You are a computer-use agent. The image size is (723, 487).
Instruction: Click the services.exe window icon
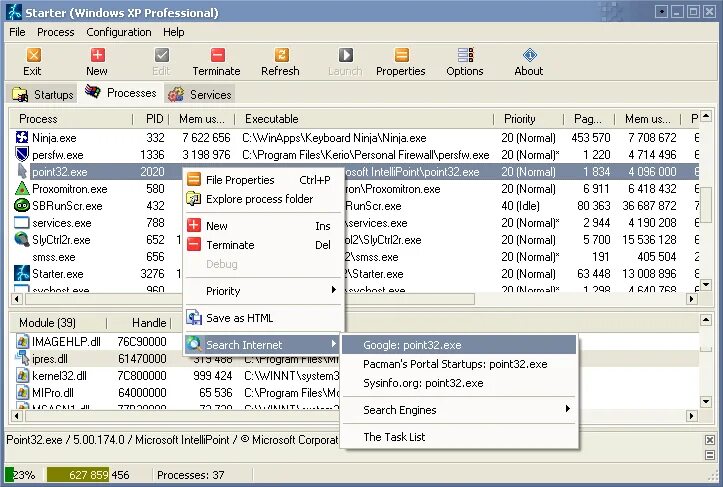point(22,223)
